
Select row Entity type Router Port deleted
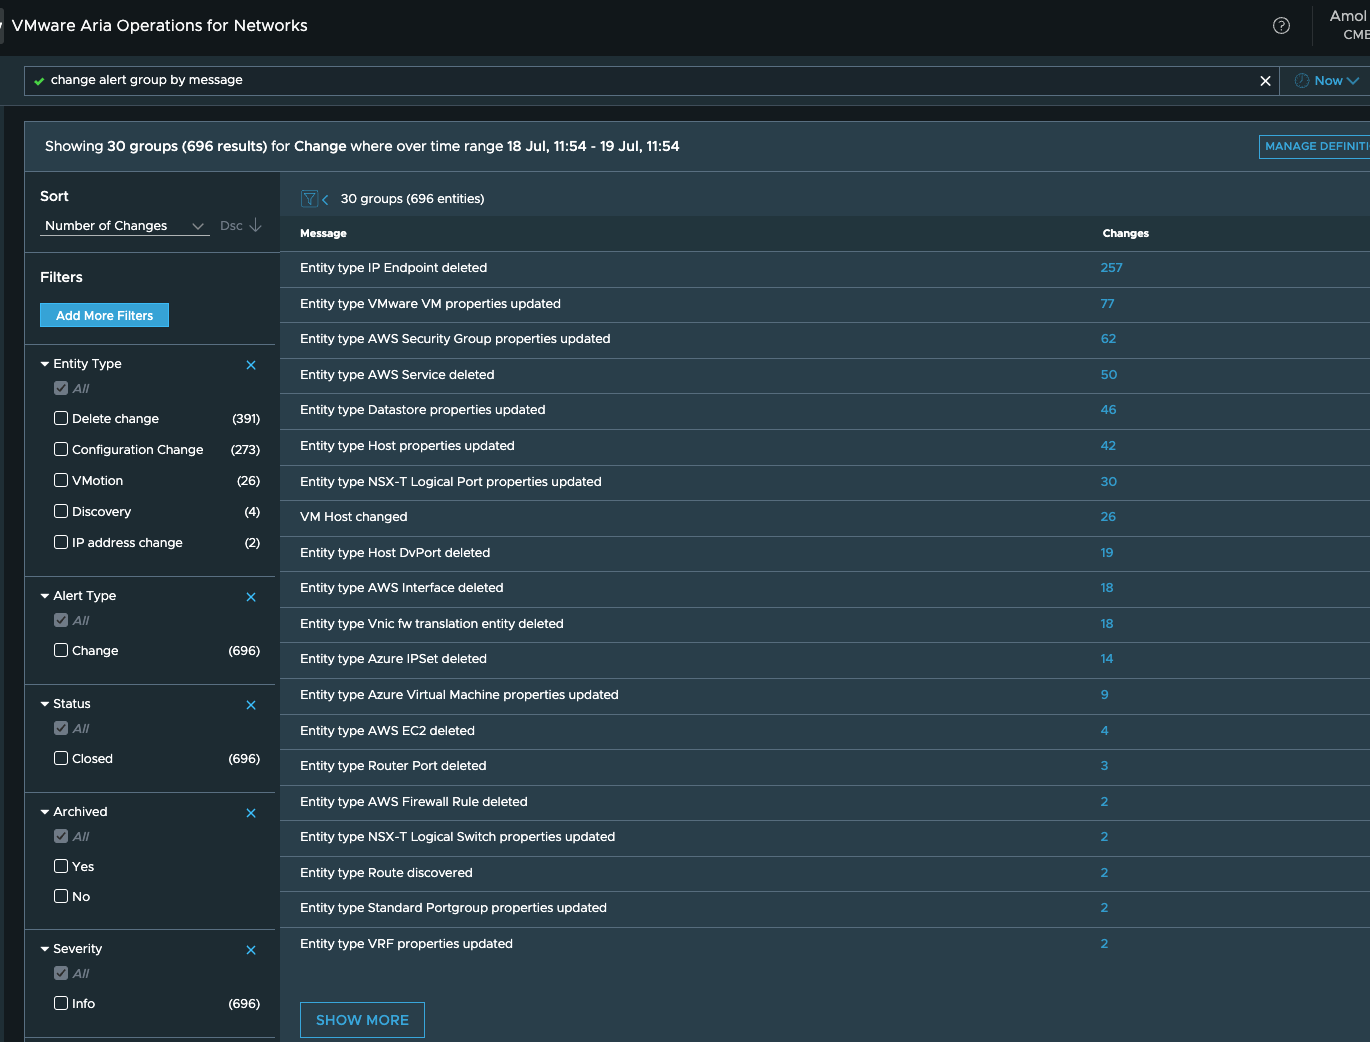tap(825, 766)
